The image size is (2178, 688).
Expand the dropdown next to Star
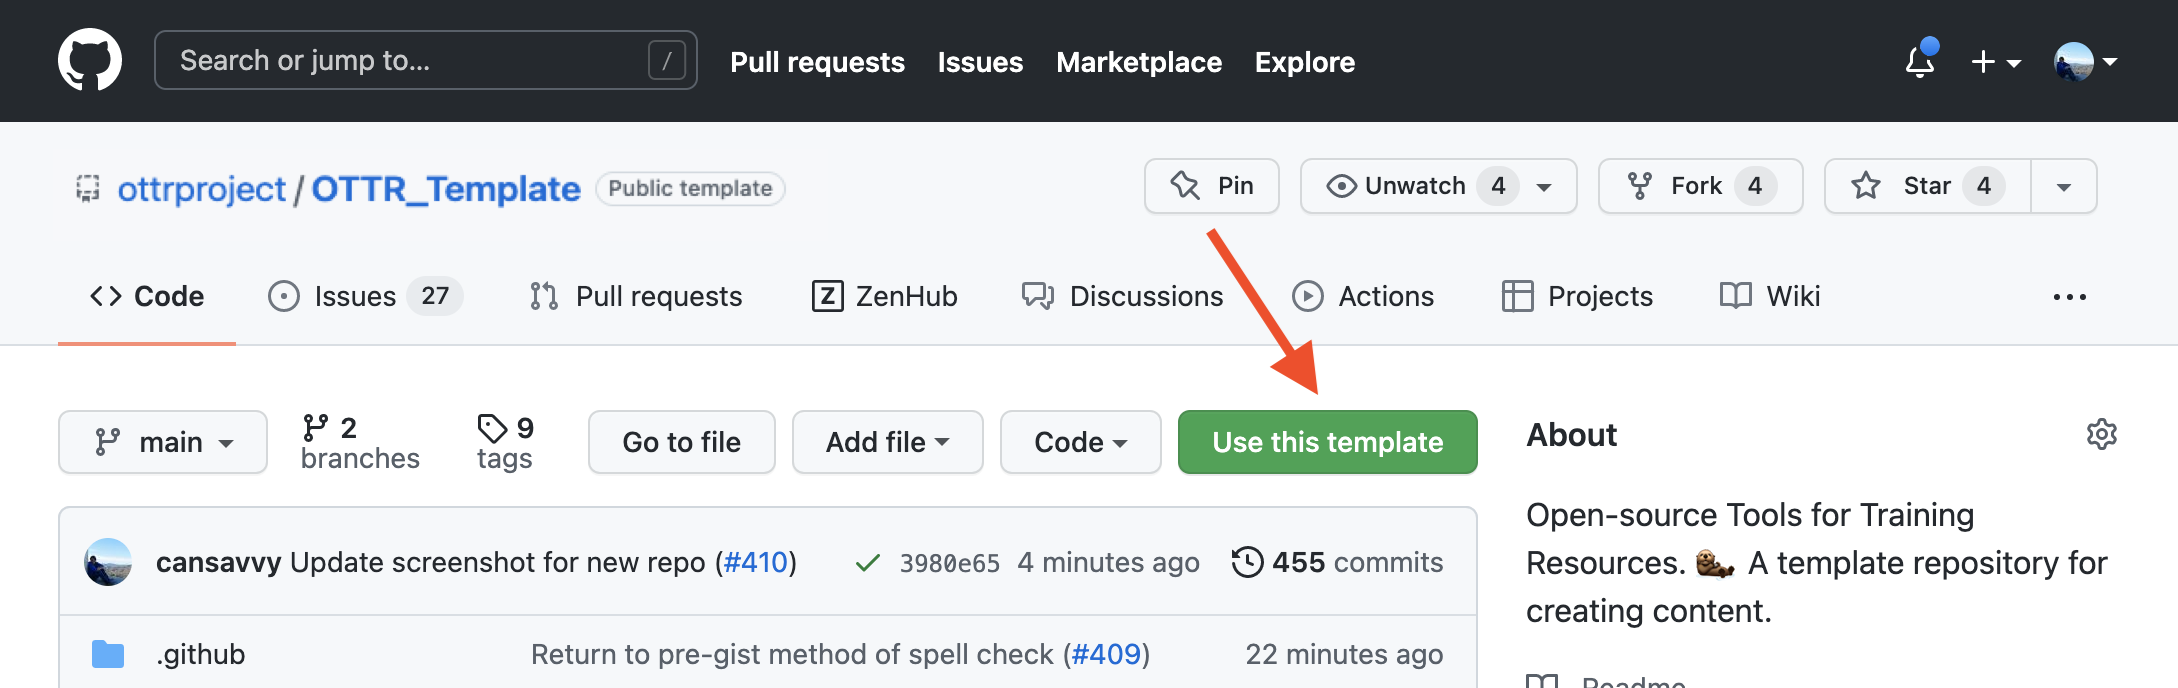point(2064,186)
